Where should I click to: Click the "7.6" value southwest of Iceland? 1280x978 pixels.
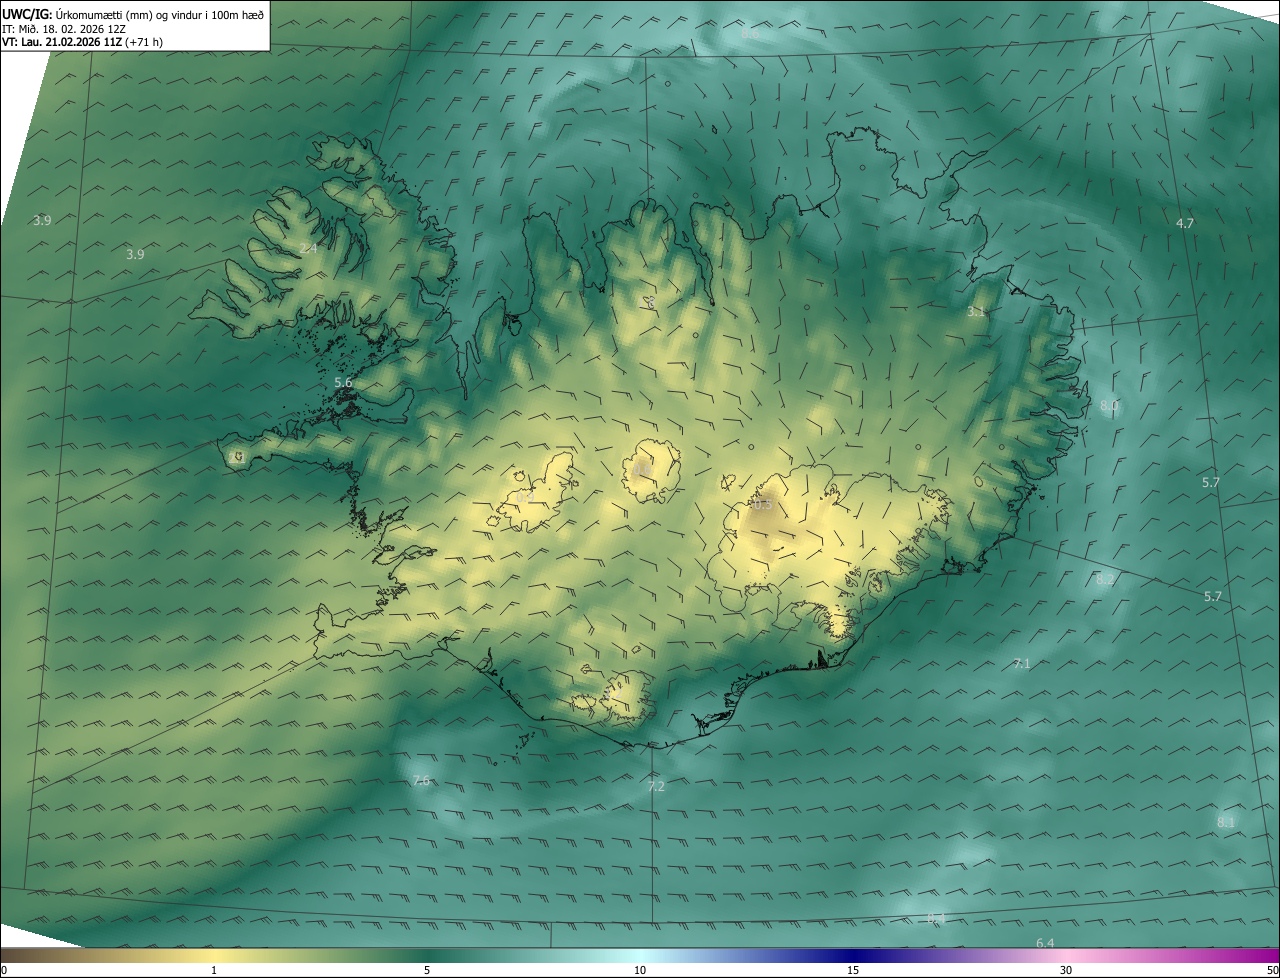[421, 781]
